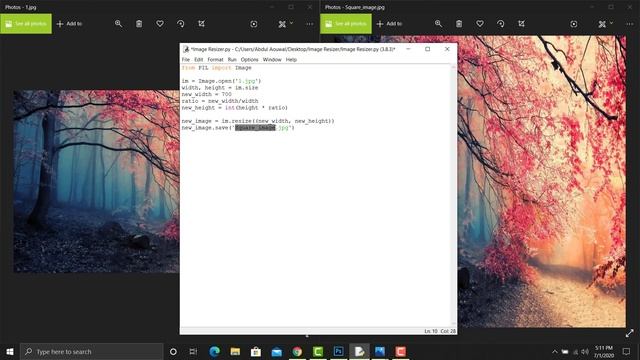Open File menu in IDLE editor
The height and width of the screenshot is (360, 640).
(186, 60)
